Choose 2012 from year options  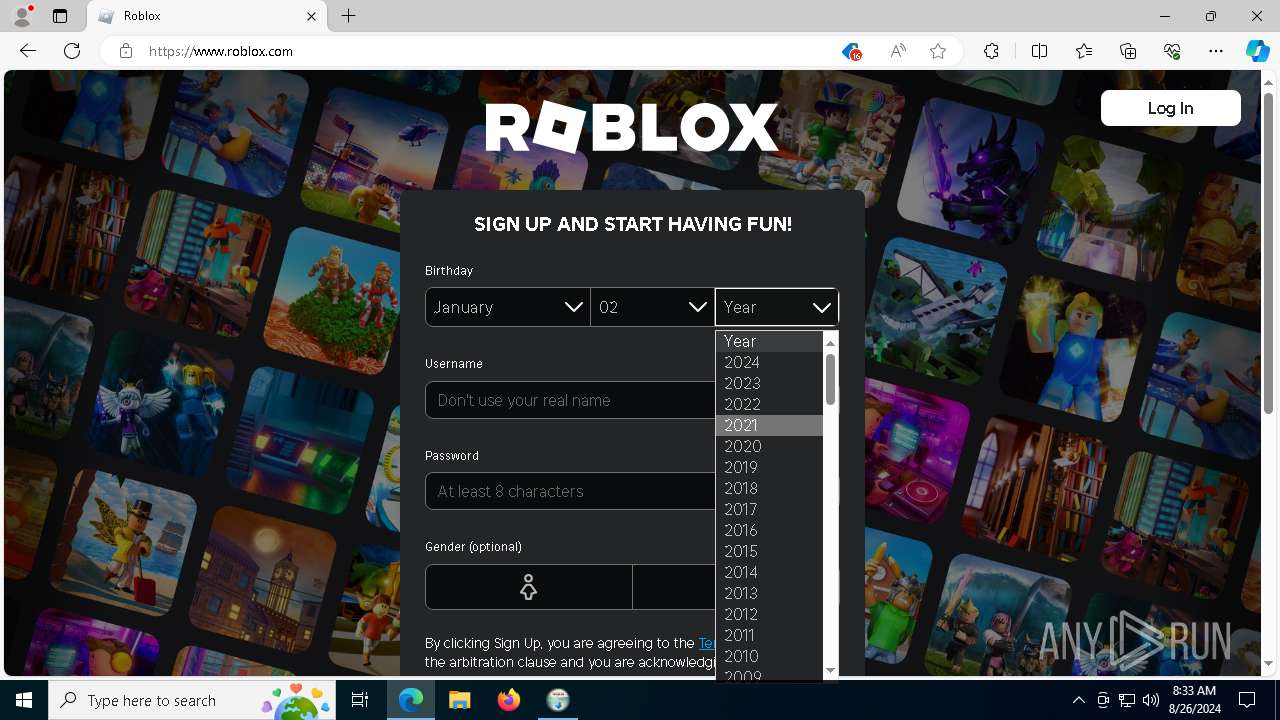[769, 614]
